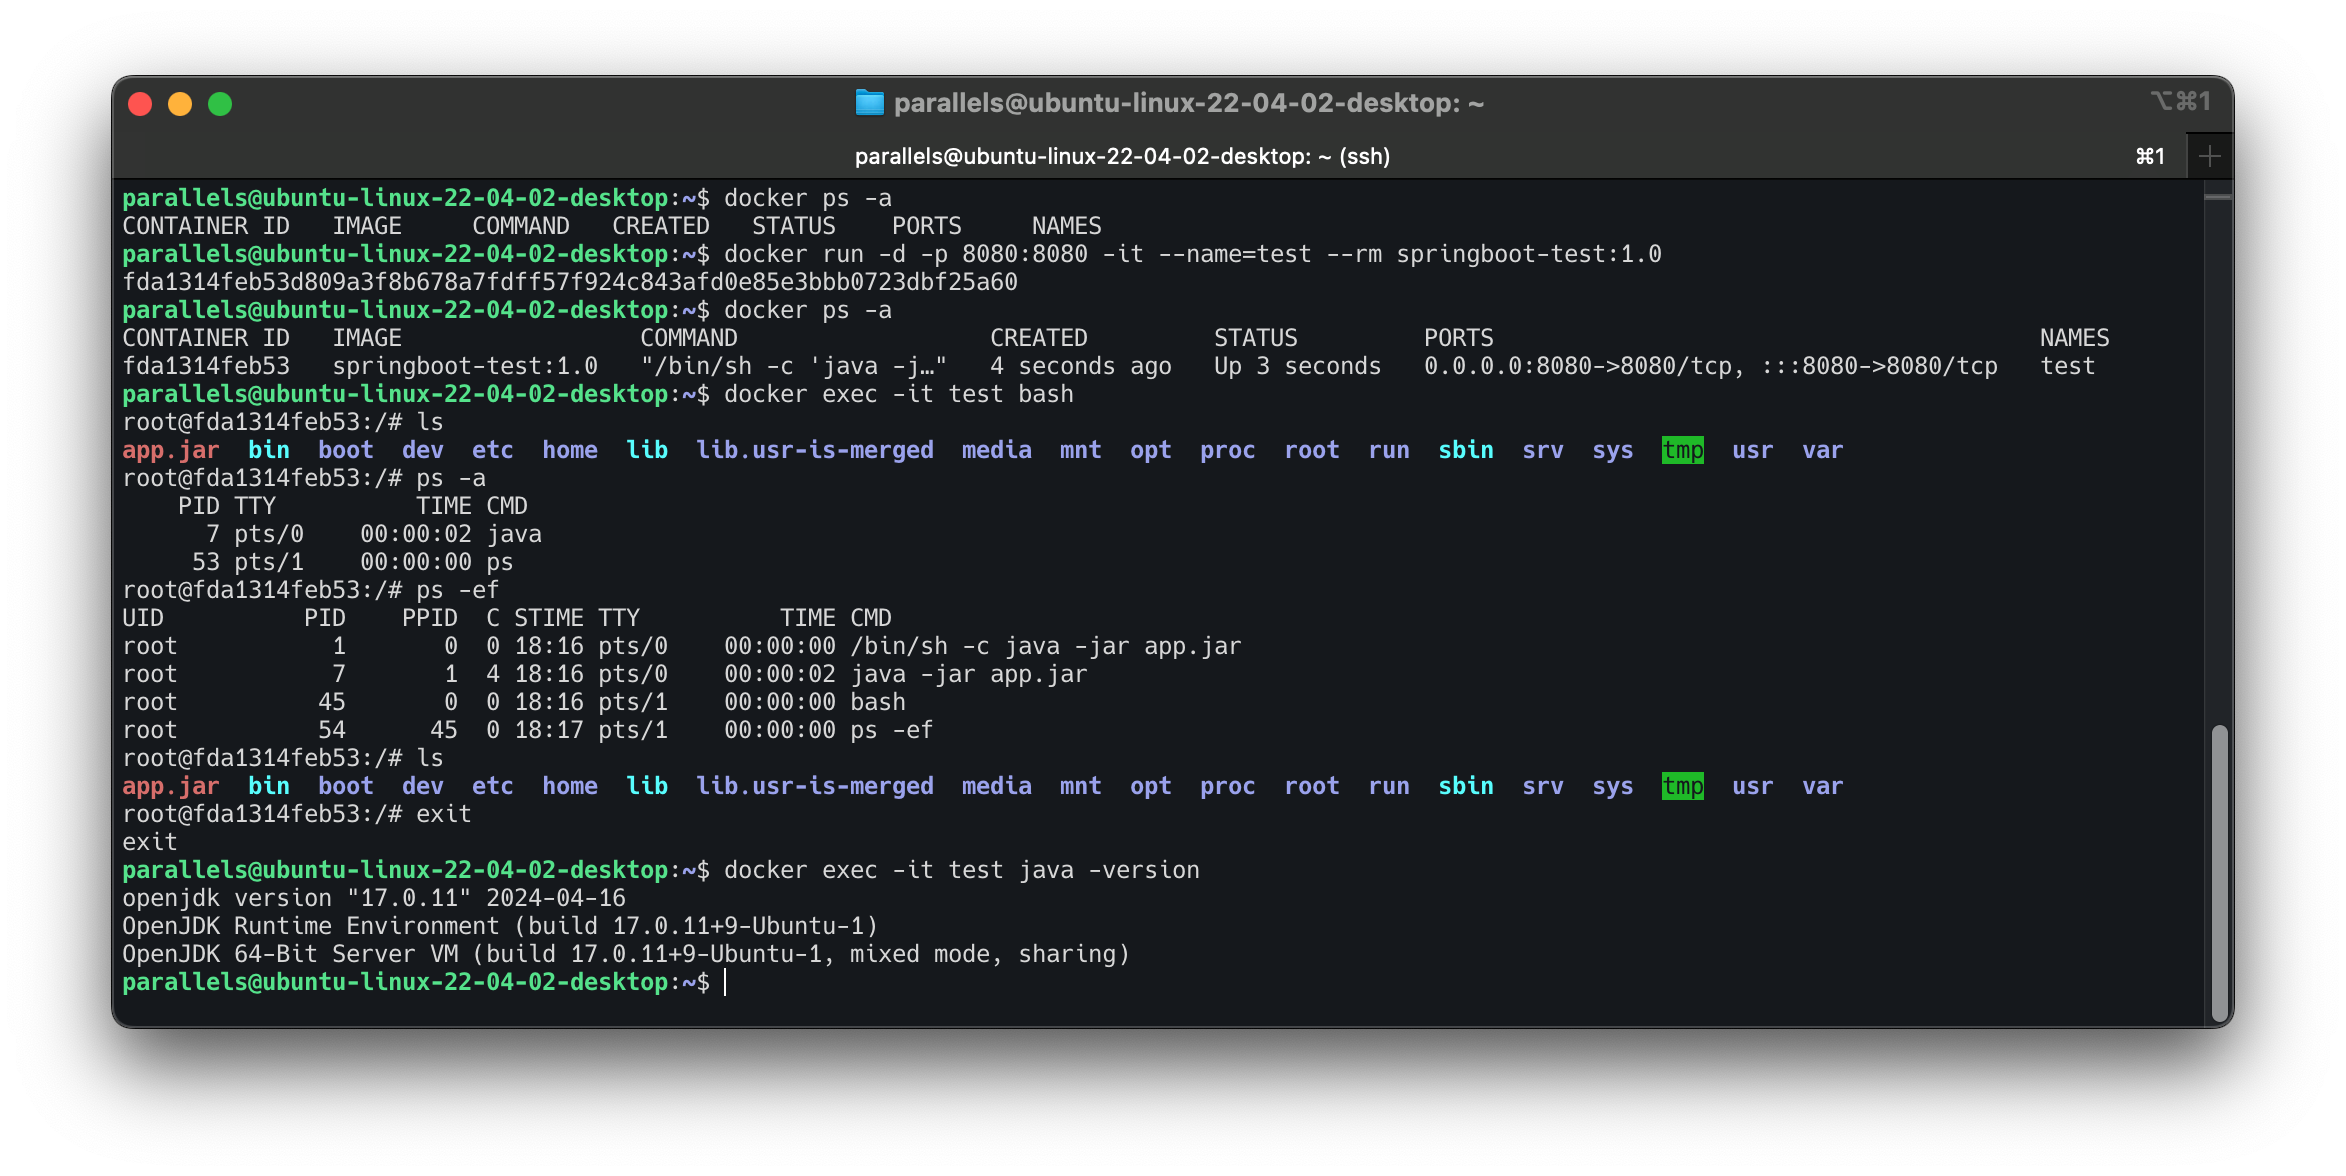
Task: Click the 'docker exec -it test bash' command
Action: pyautogui.click(x=898, y=394)
